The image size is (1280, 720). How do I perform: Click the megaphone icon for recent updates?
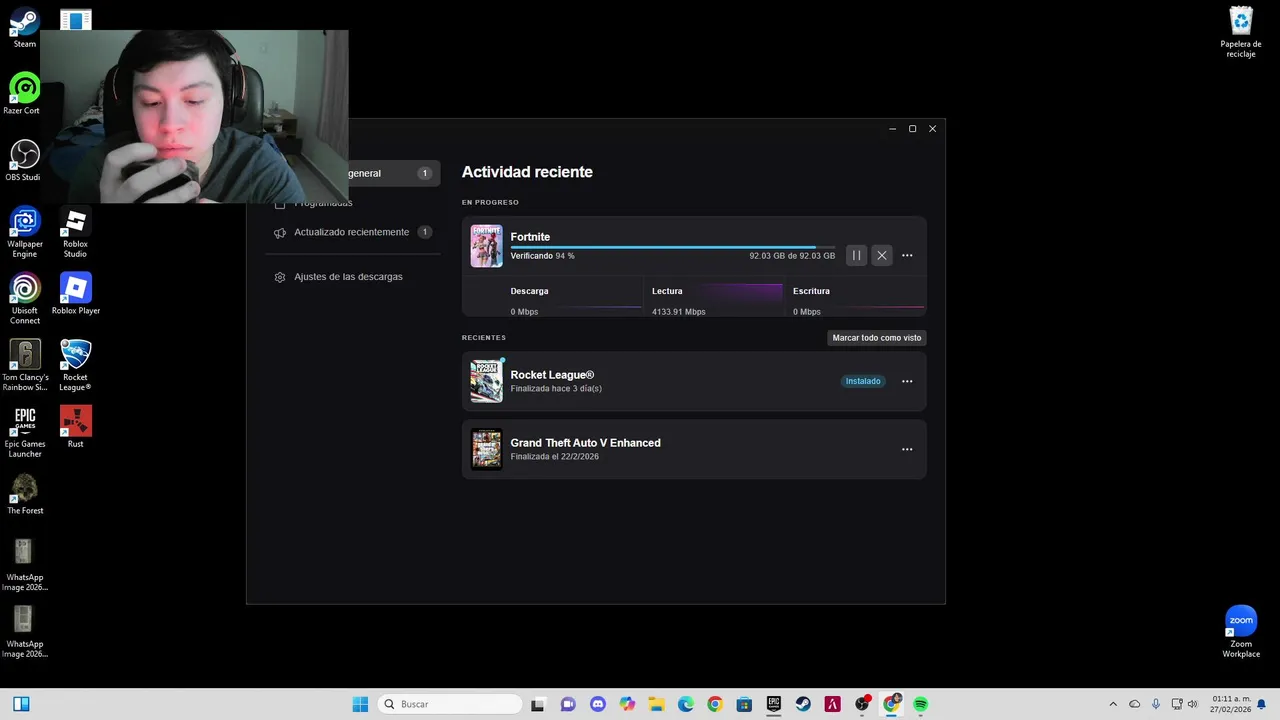(280, 232)
